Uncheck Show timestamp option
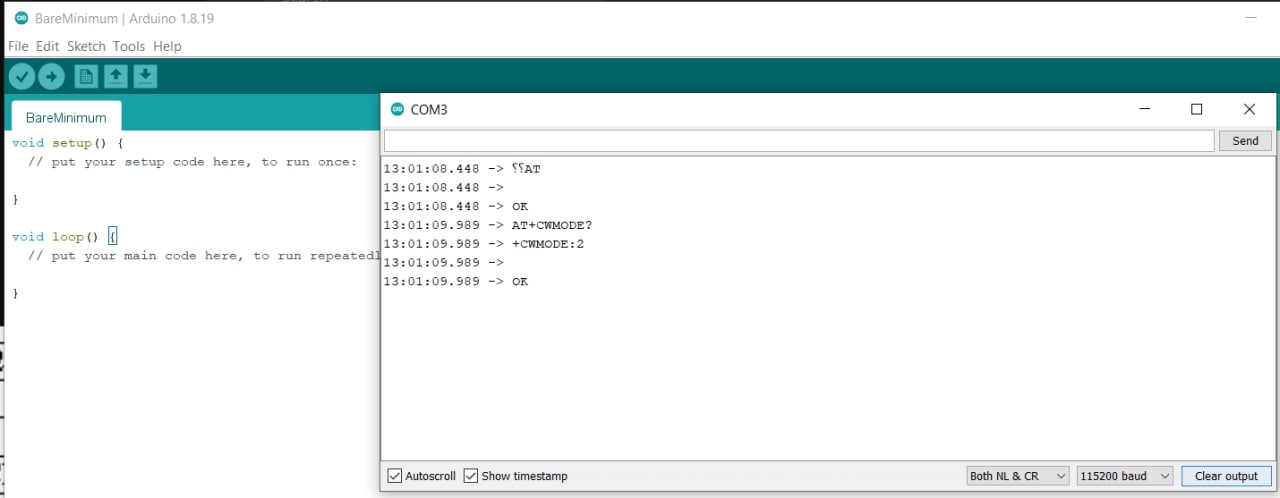The height and width of the screenshot is (498, 1280). point(471,476)
